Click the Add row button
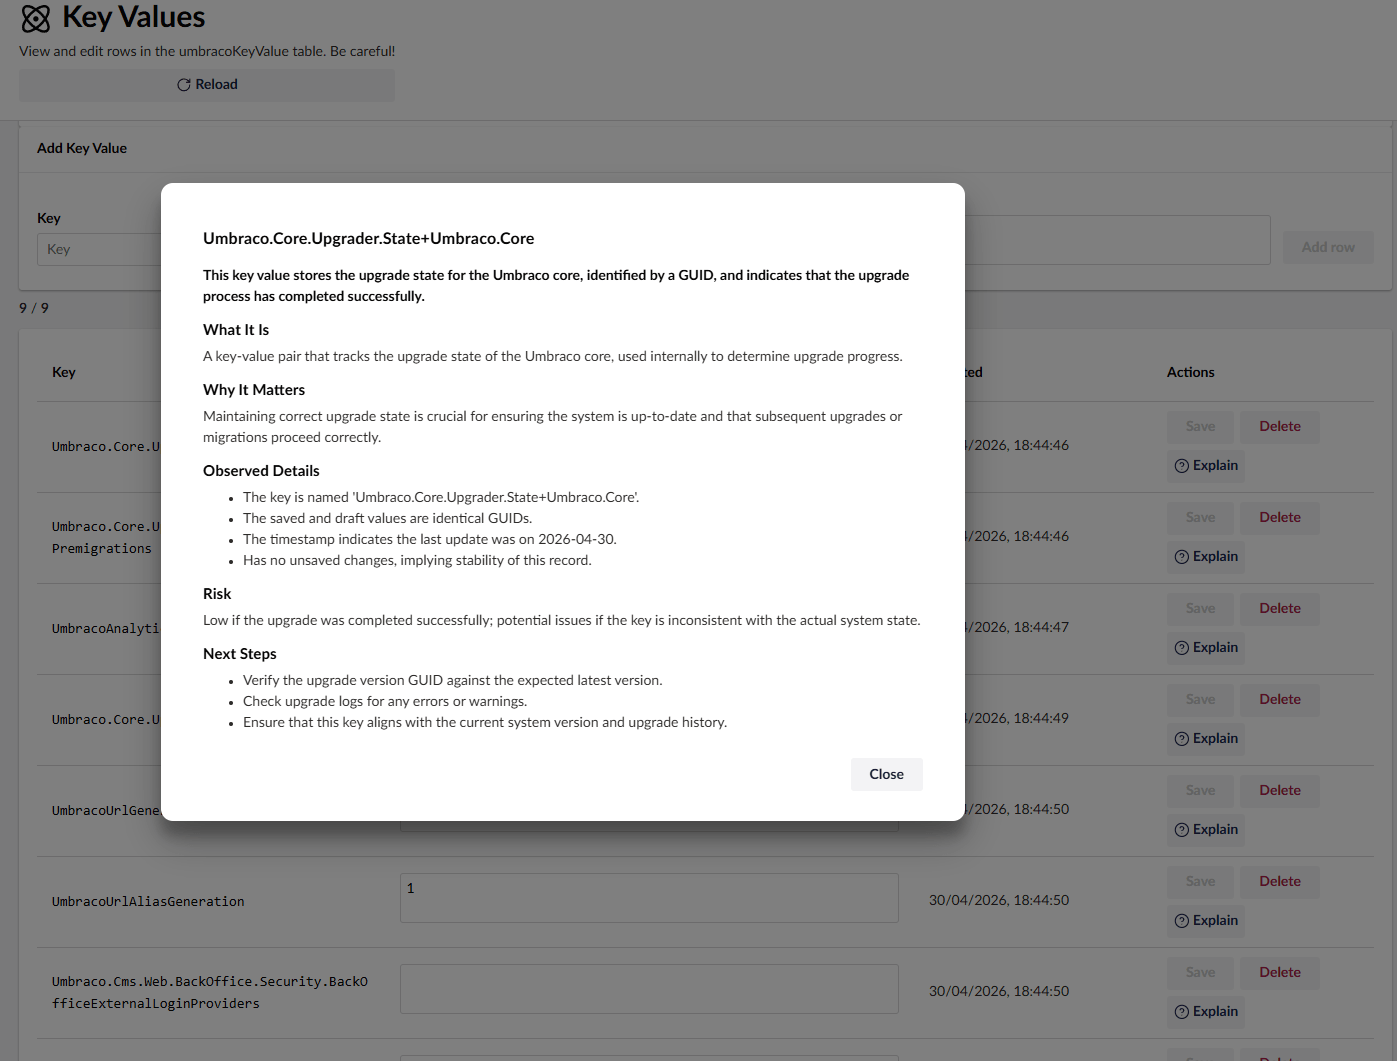Screen dimensions: 1397x1061 (1328, 247)
